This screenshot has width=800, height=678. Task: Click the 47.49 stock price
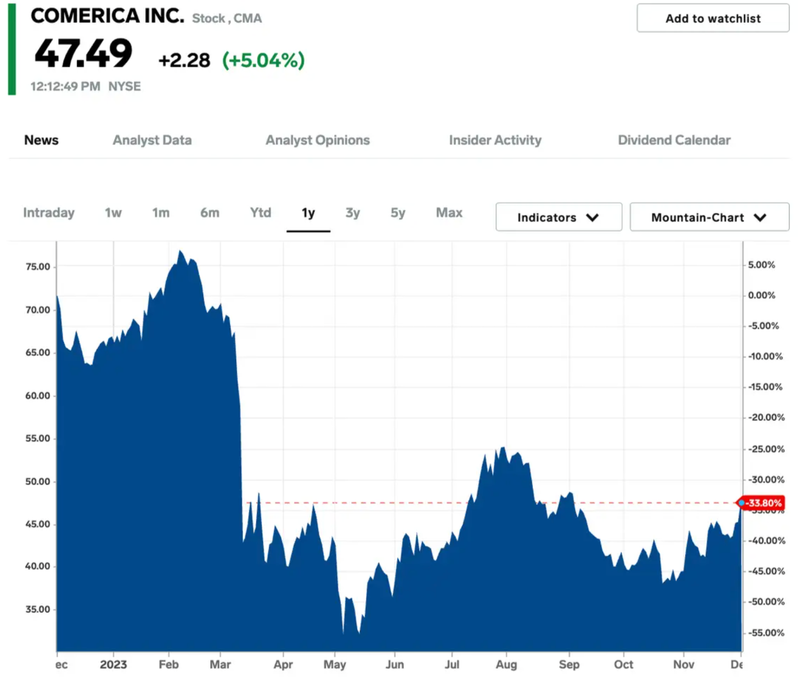[x=83, y=54]
